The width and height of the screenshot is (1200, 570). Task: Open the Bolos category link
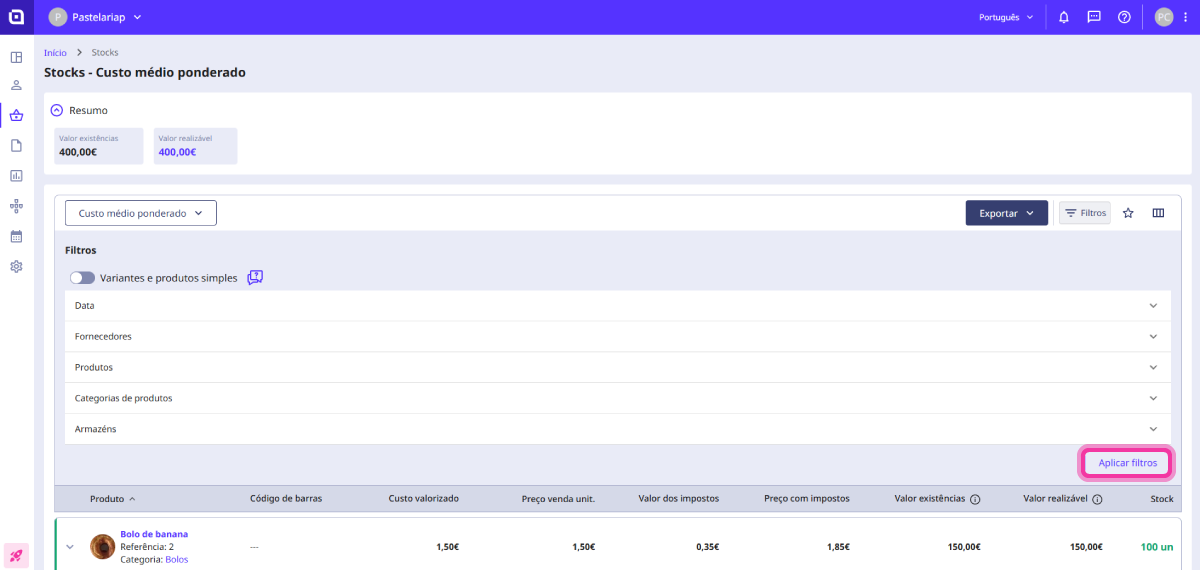(x=176, y=559)
